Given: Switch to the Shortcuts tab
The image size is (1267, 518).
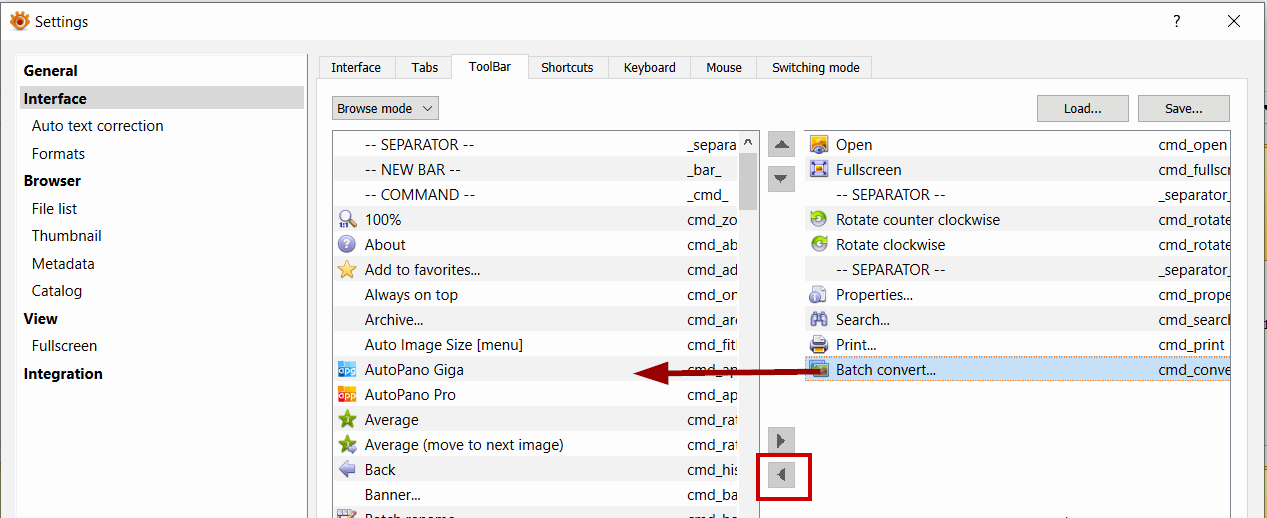Looking at the screenshot, I should click(x=567, y=68).
